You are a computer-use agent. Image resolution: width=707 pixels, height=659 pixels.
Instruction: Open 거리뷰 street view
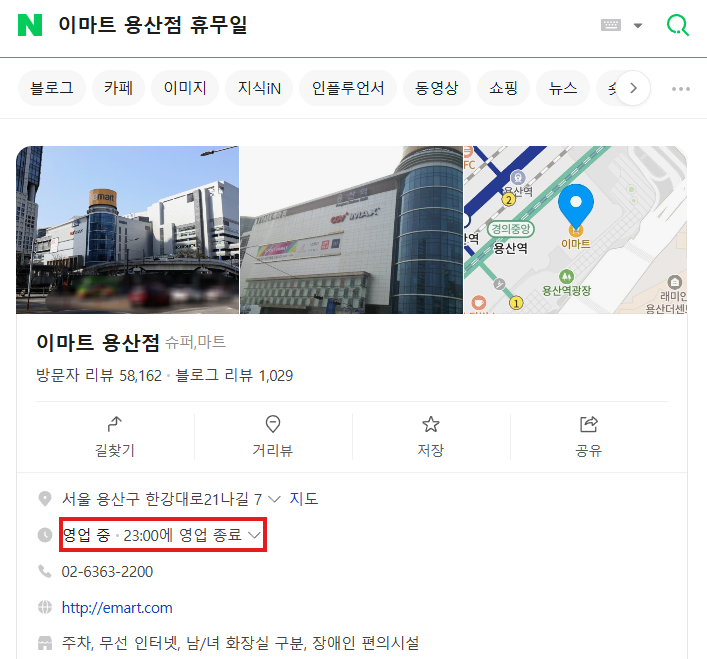click(x=273, y=437)
